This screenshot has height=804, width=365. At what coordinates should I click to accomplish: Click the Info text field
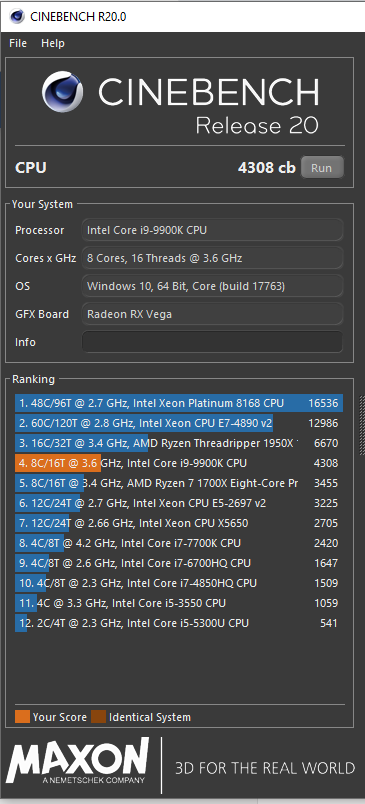[212, 342]
